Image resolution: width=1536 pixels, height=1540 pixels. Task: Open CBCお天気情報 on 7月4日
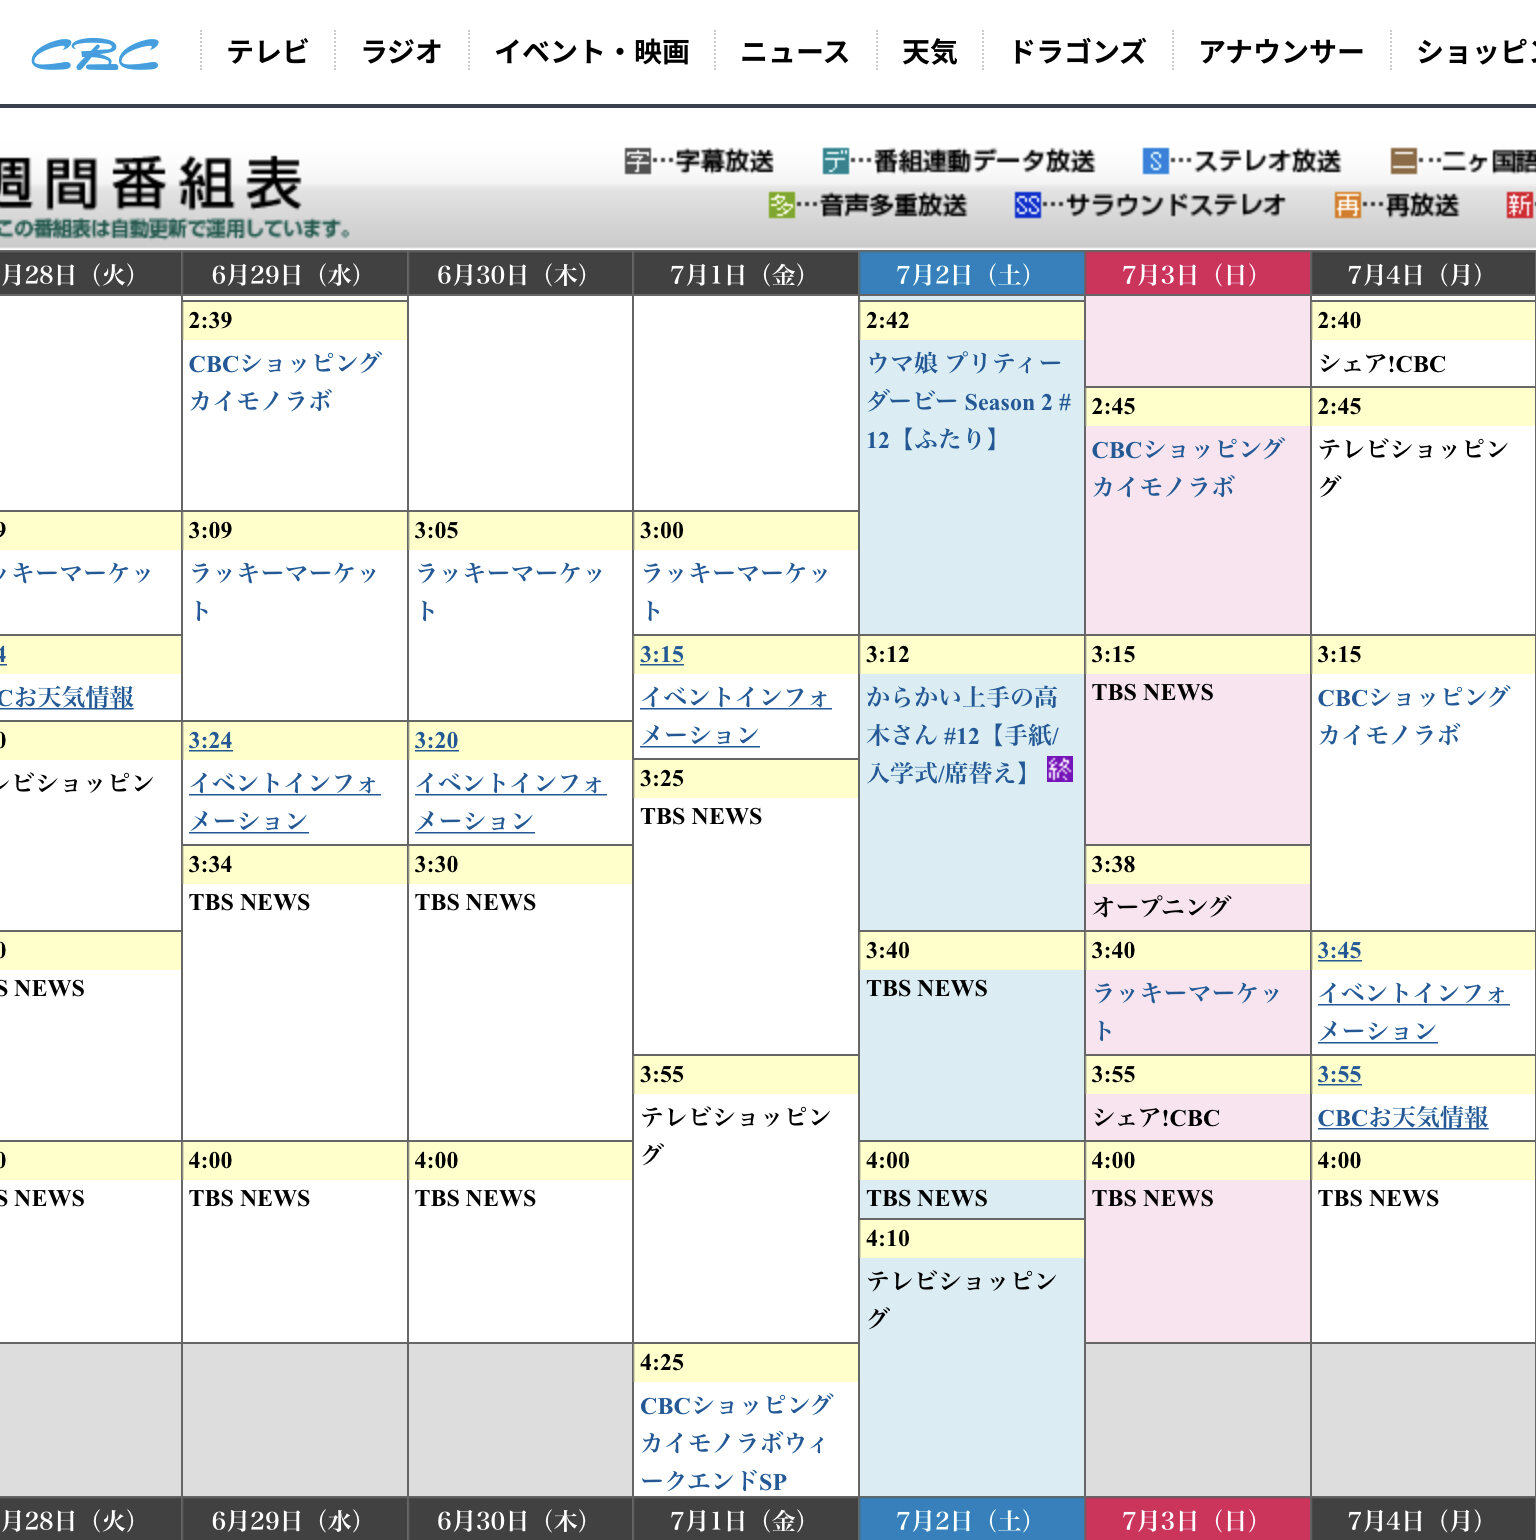1403,1118
